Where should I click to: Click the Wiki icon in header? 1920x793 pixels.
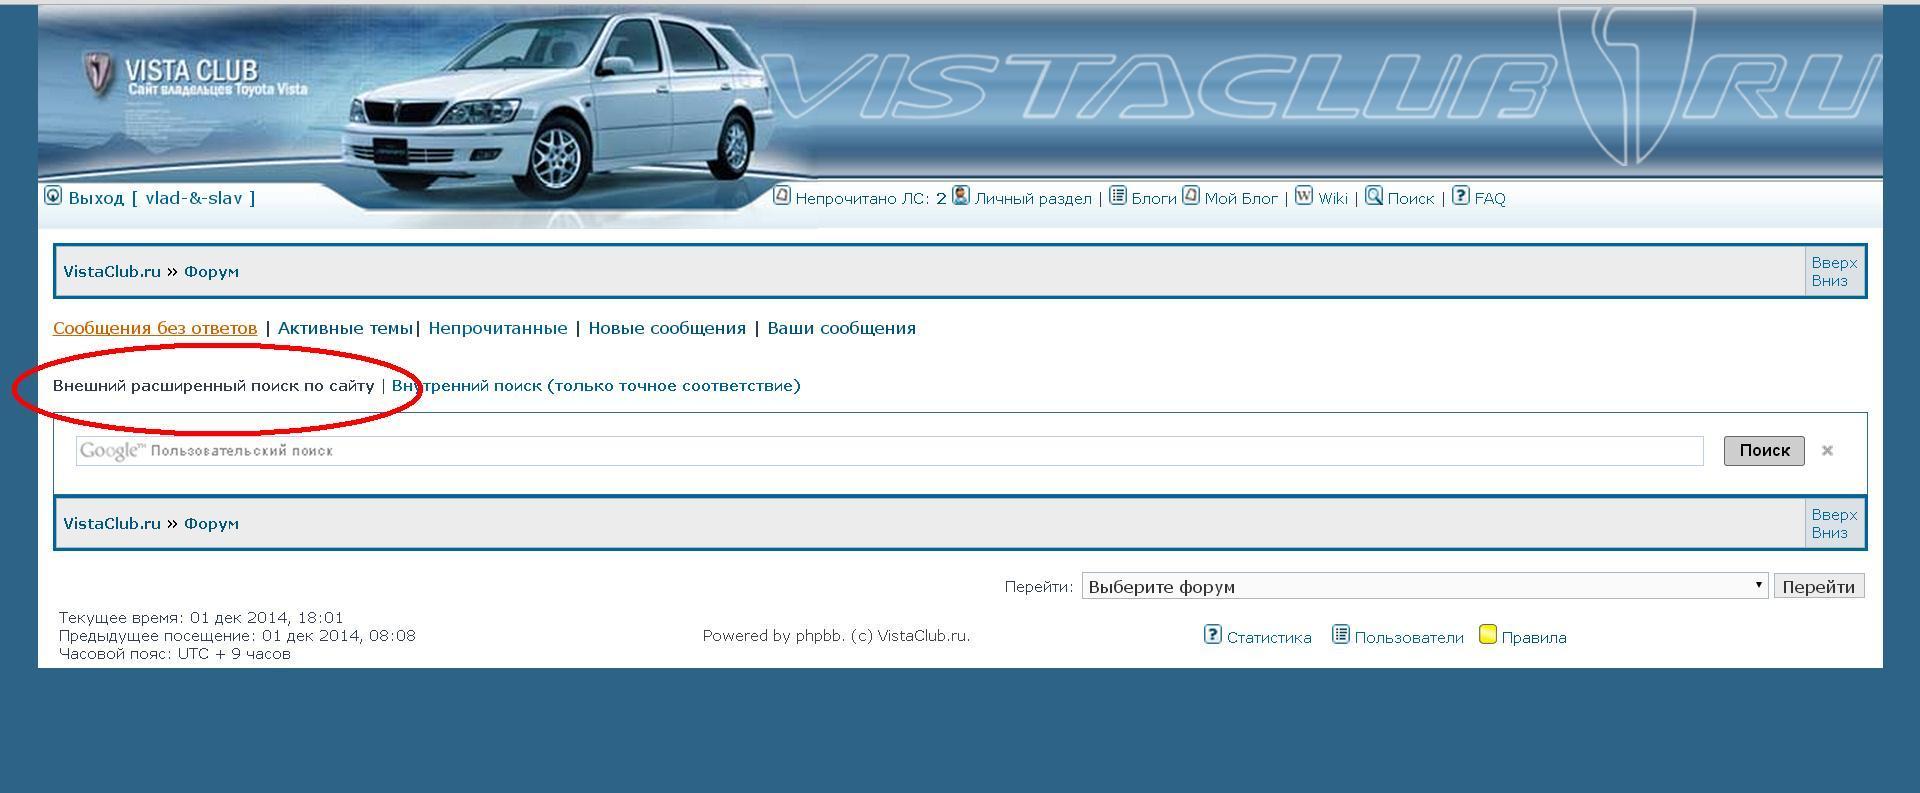click(x=1304, y=196)
